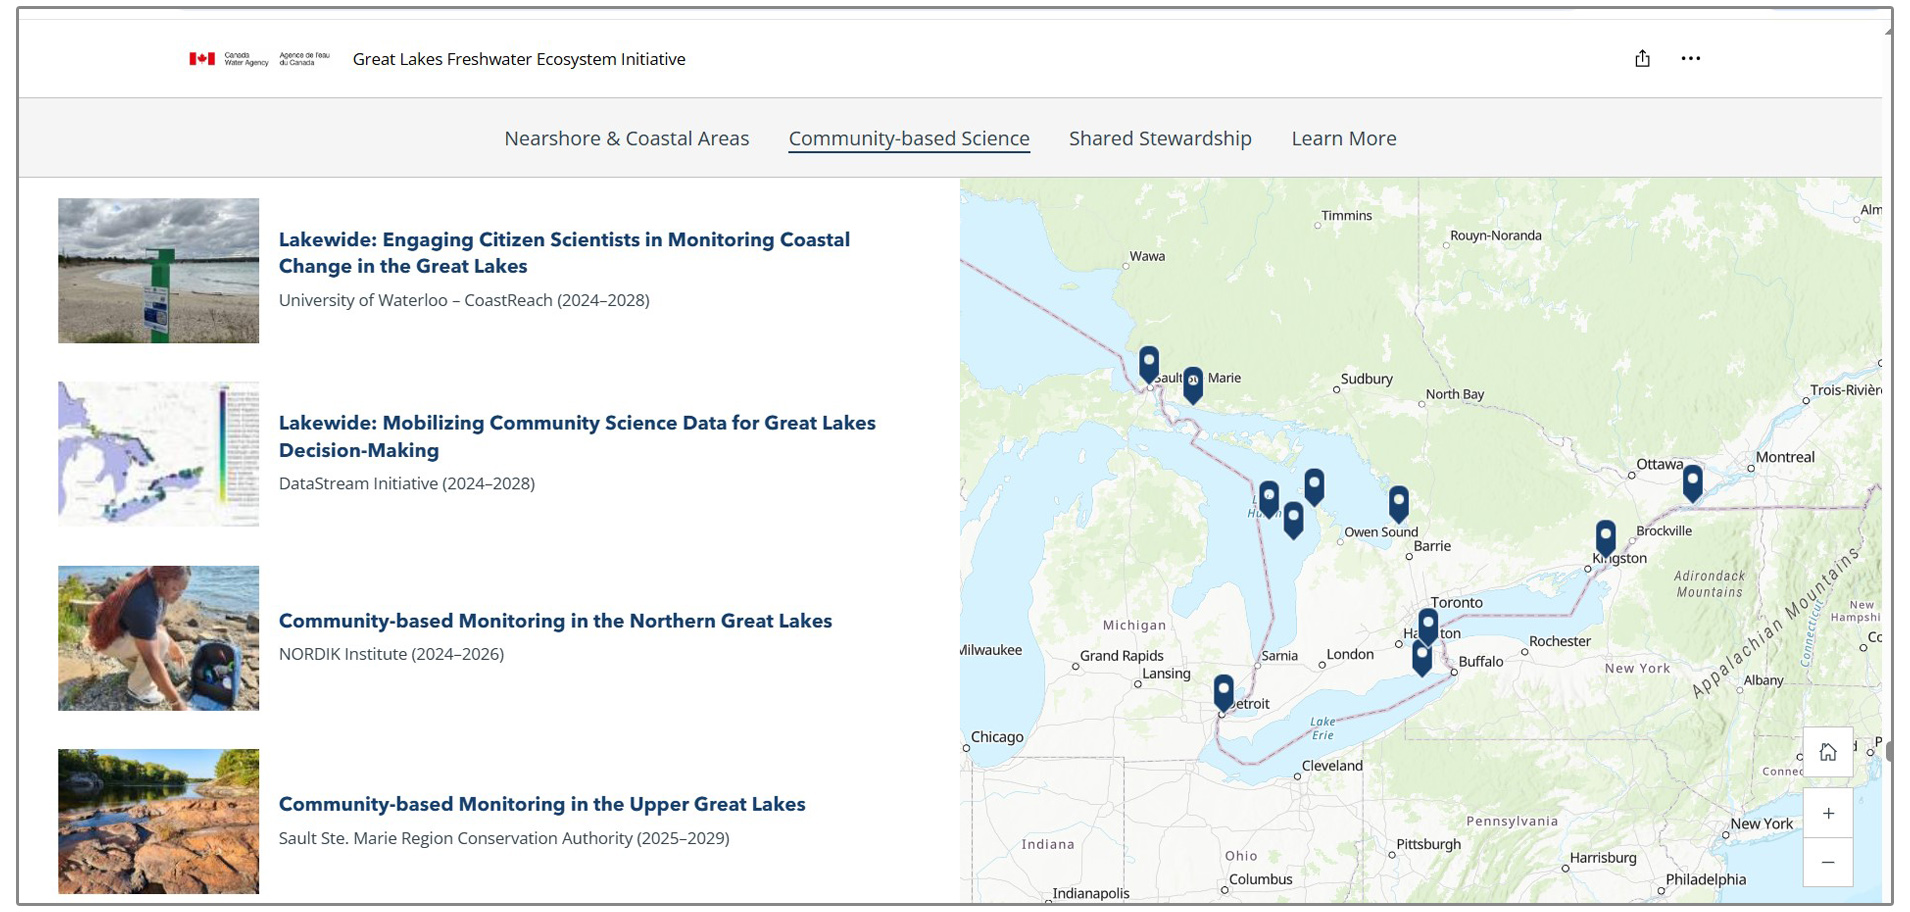Open the Engaging Citizen Scientists project link
This screenshot has height=912, width=1910.
tap(564, 252)
